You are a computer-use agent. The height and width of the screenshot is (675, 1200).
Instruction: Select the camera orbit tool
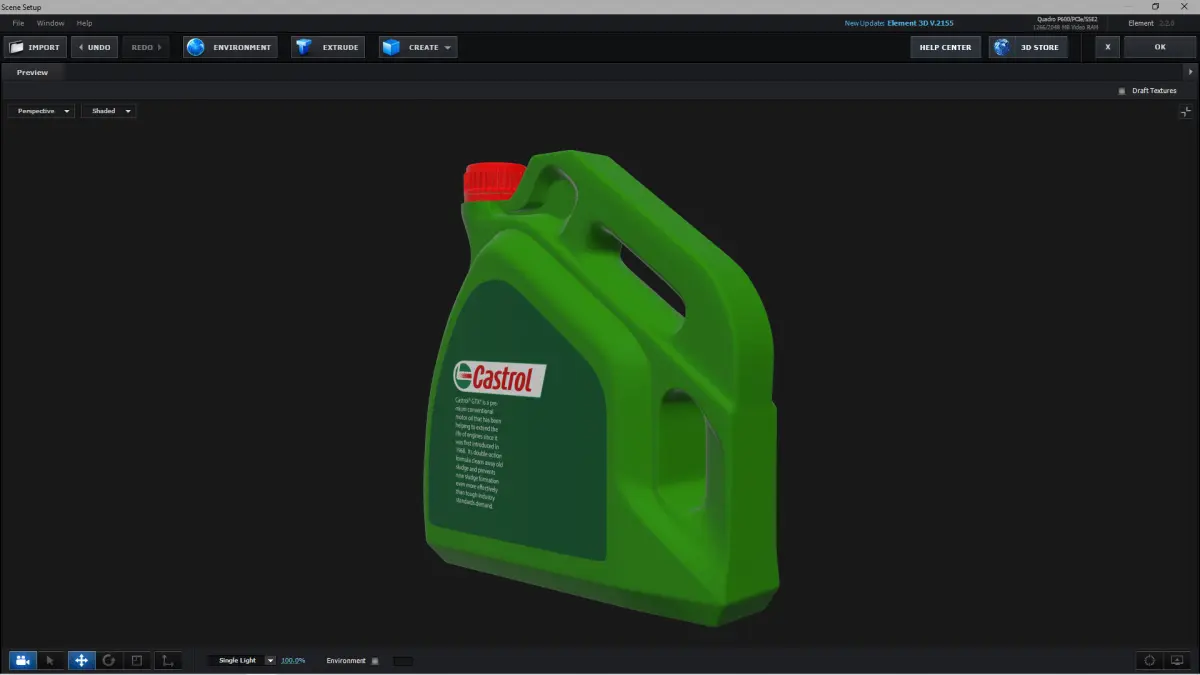[x=22, y=660]
